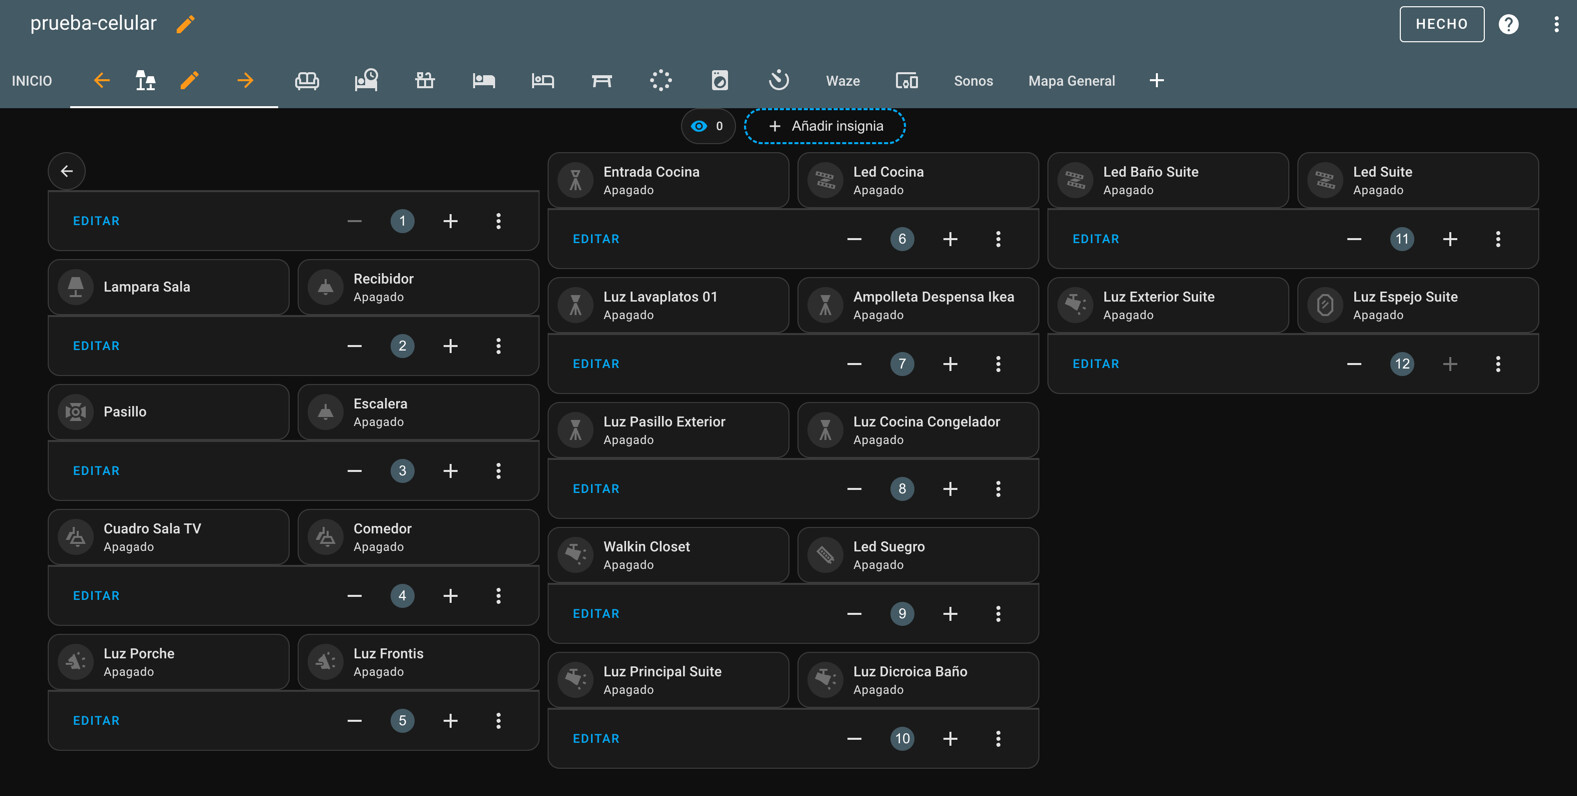Viewport: 1577px width, 796px height.
Task: Toggle badge visibility eye counter
Action: pyautogui.click(x=707, y=126)
